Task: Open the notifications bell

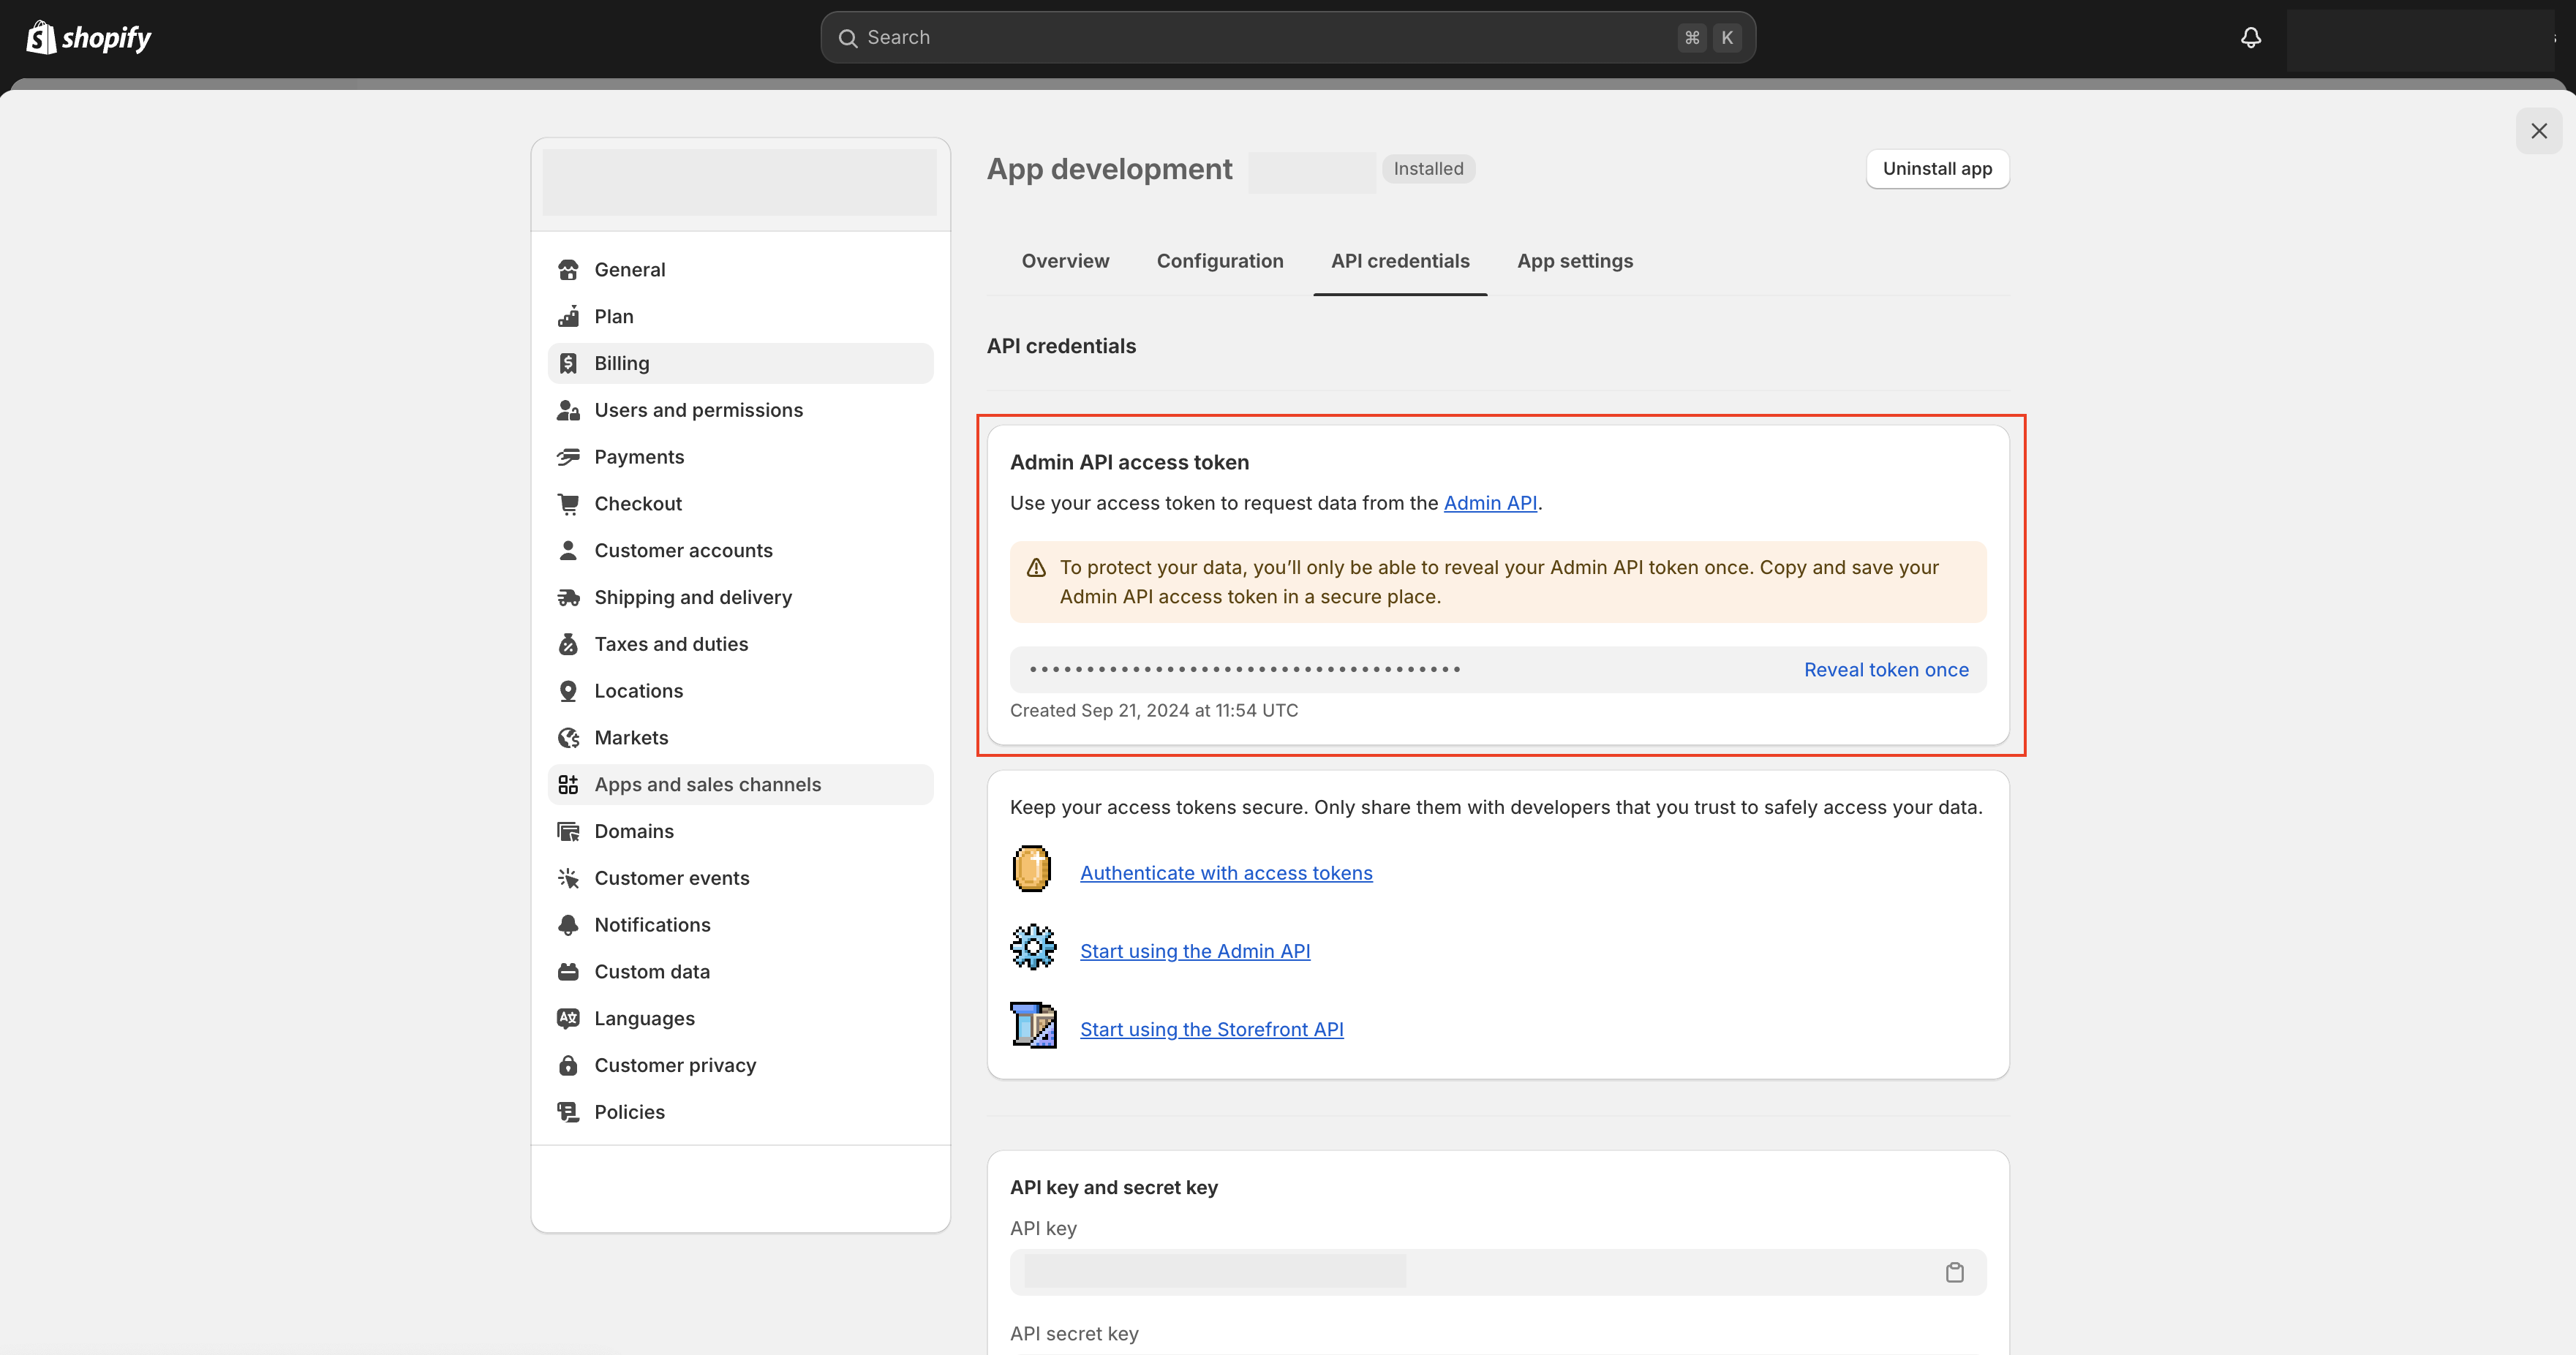Action: pyautogui.click(x=2250, y=38)
